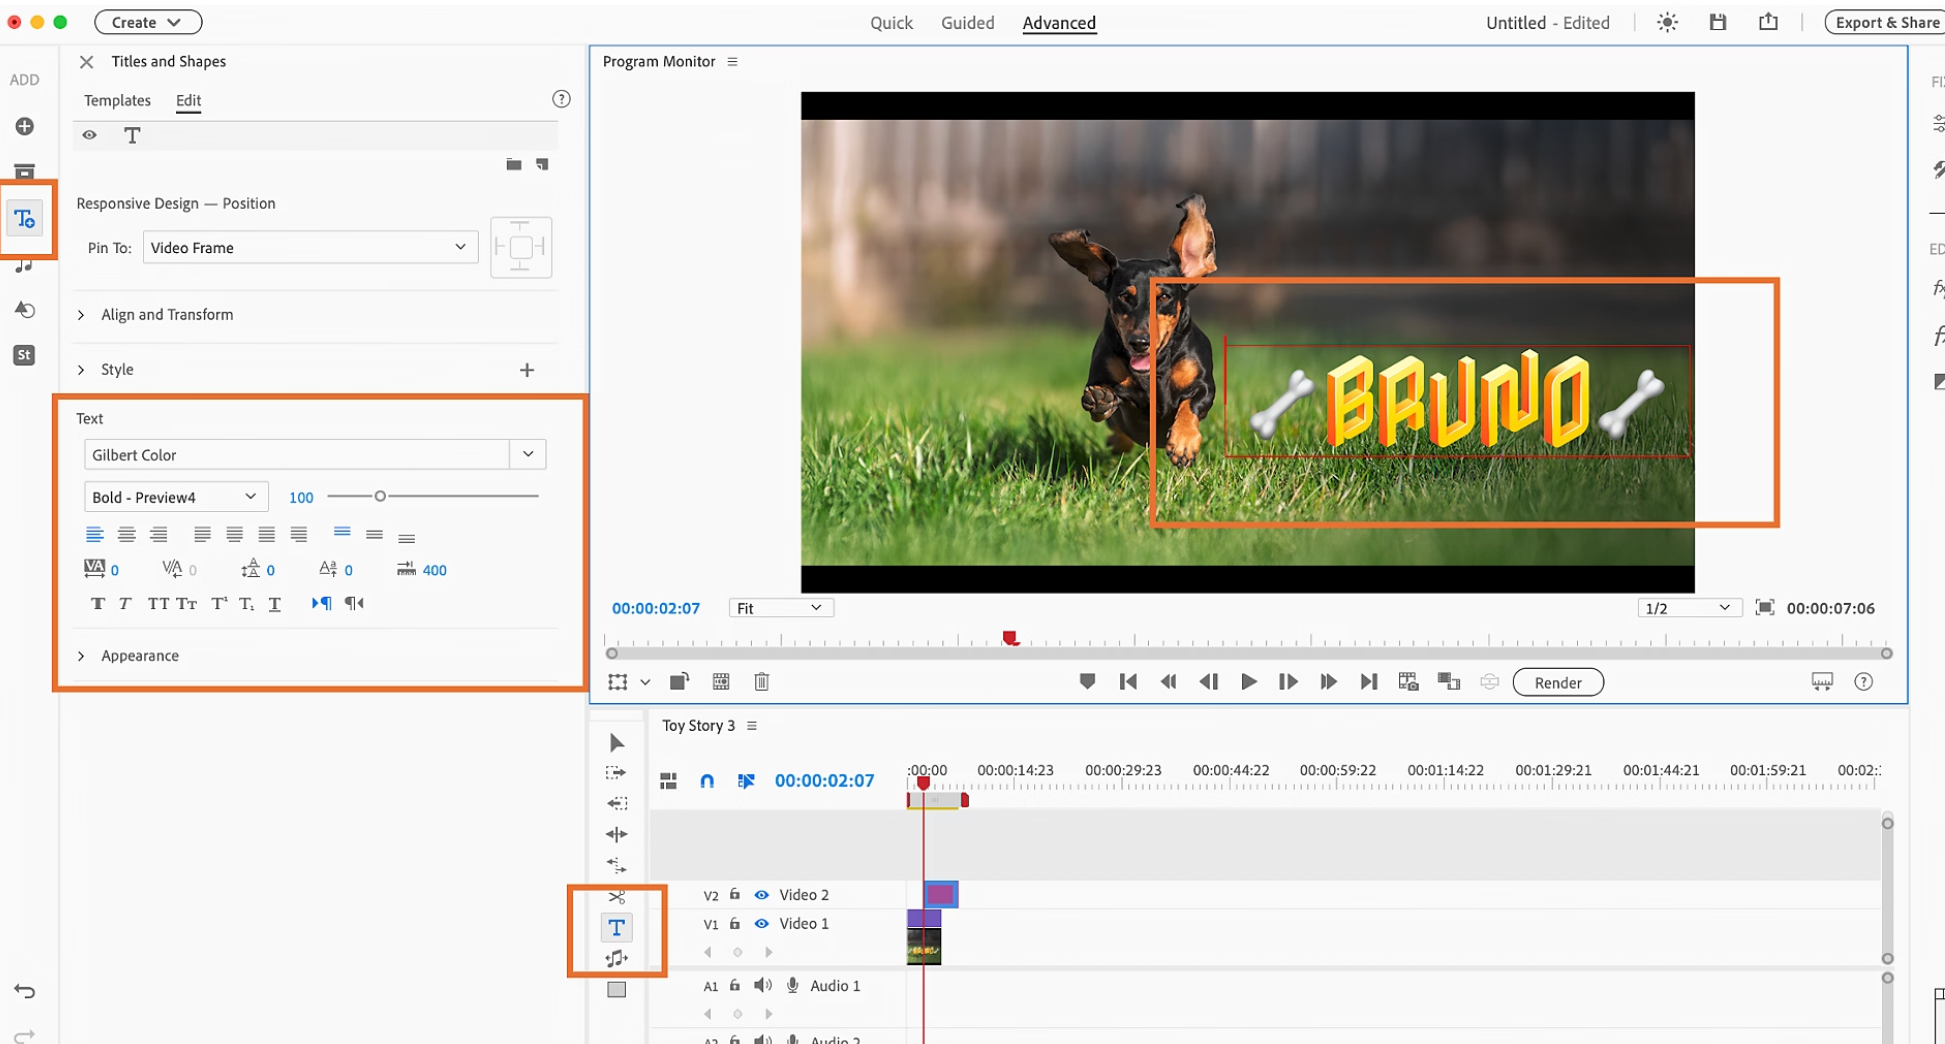The image size is (1945, 1044).
Task: Click the undo arrow icon
Action: click(x=25, y=991)
